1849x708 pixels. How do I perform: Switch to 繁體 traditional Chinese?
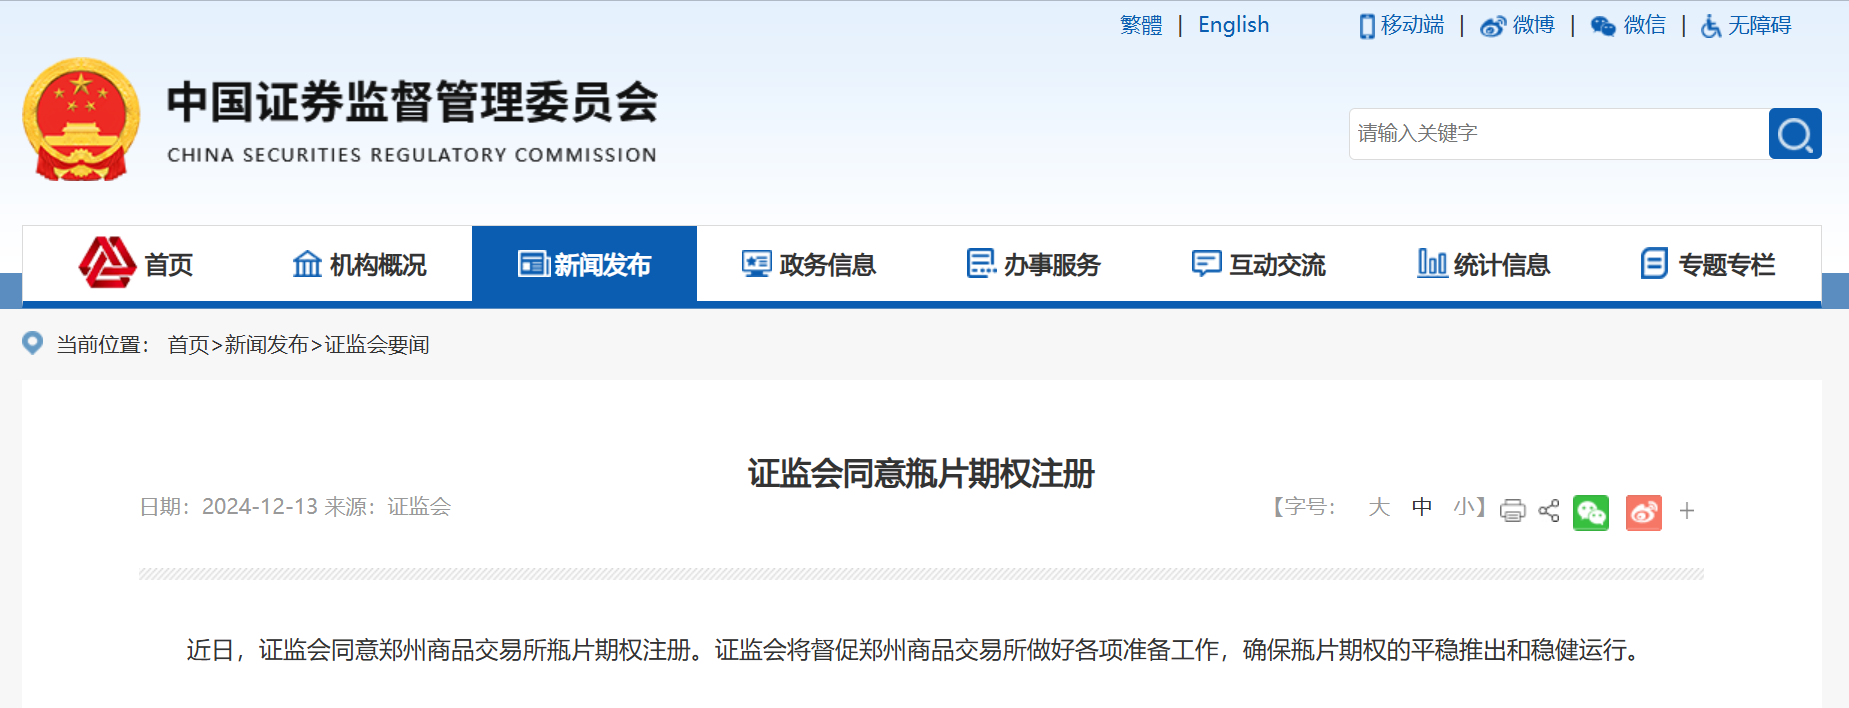pyautogui.click(x=1141, y=25)
